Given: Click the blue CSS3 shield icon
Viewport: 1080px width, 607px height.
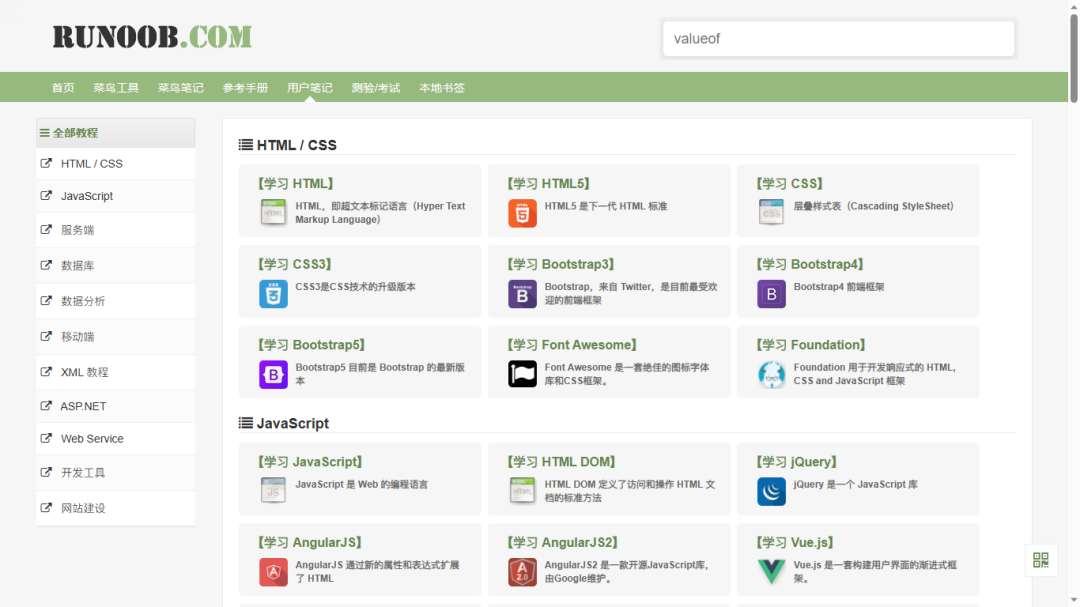Looking at the screenshot, I should coord(273,294).
